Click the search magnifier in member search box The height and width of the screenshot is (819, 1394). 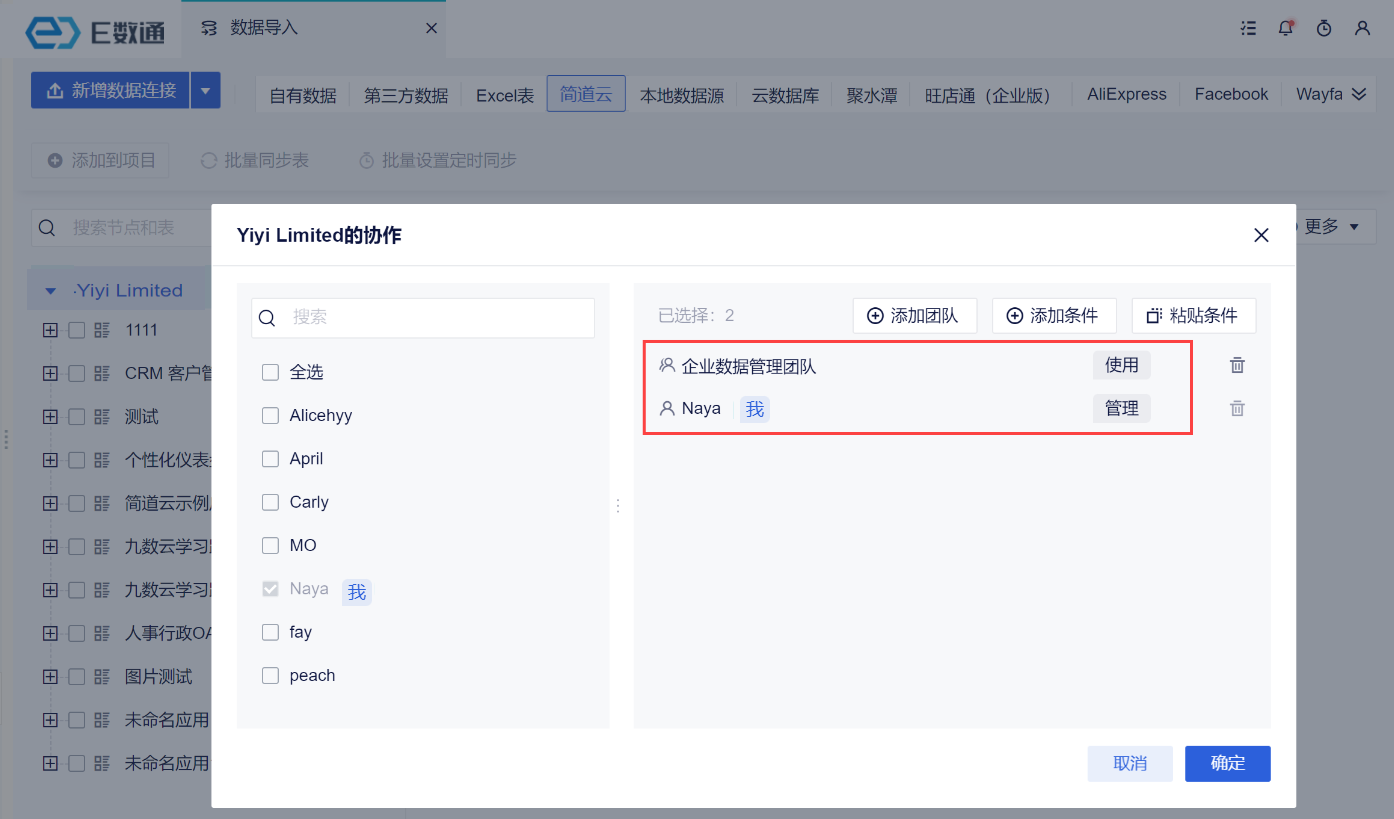(267, 318)
